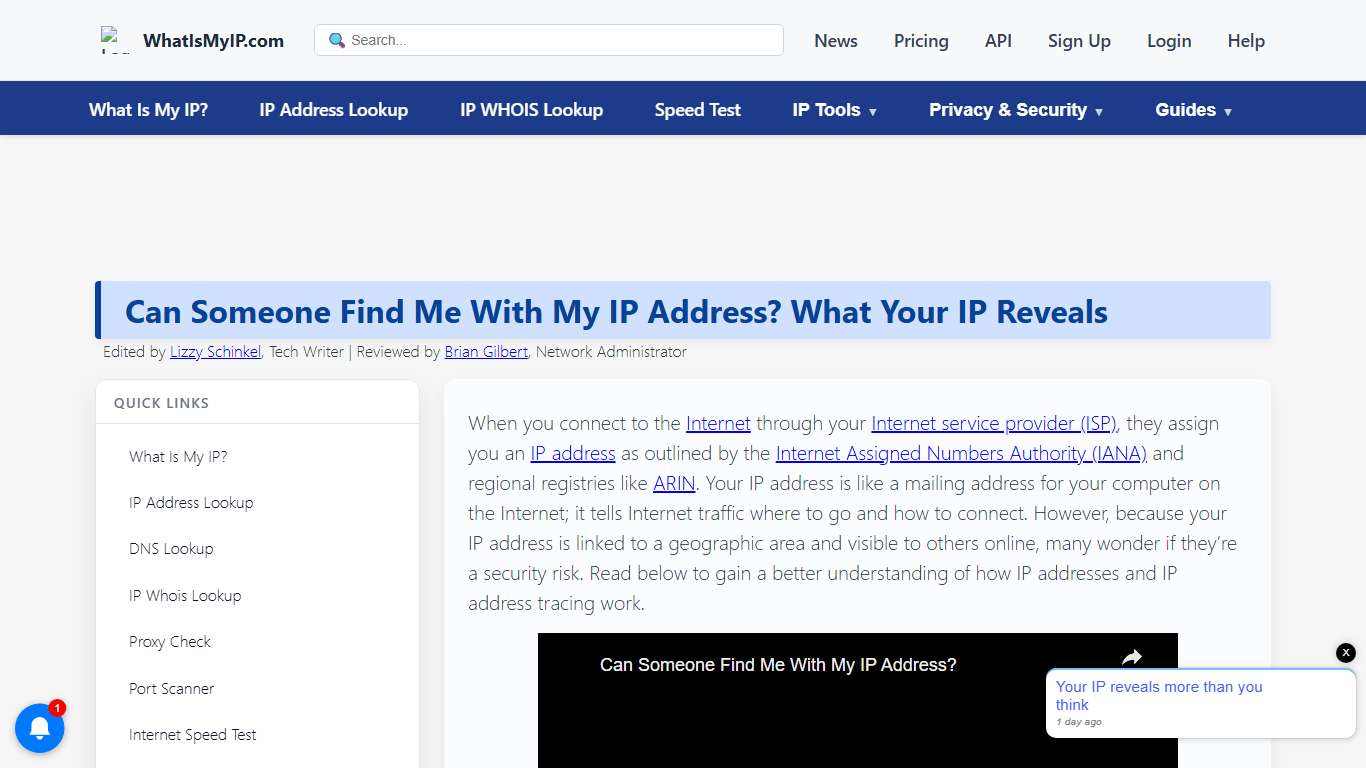Screen dimensions: 1366x768
Task: Open the Privacy & Security dropdown menu
Action: point(1015,110)
